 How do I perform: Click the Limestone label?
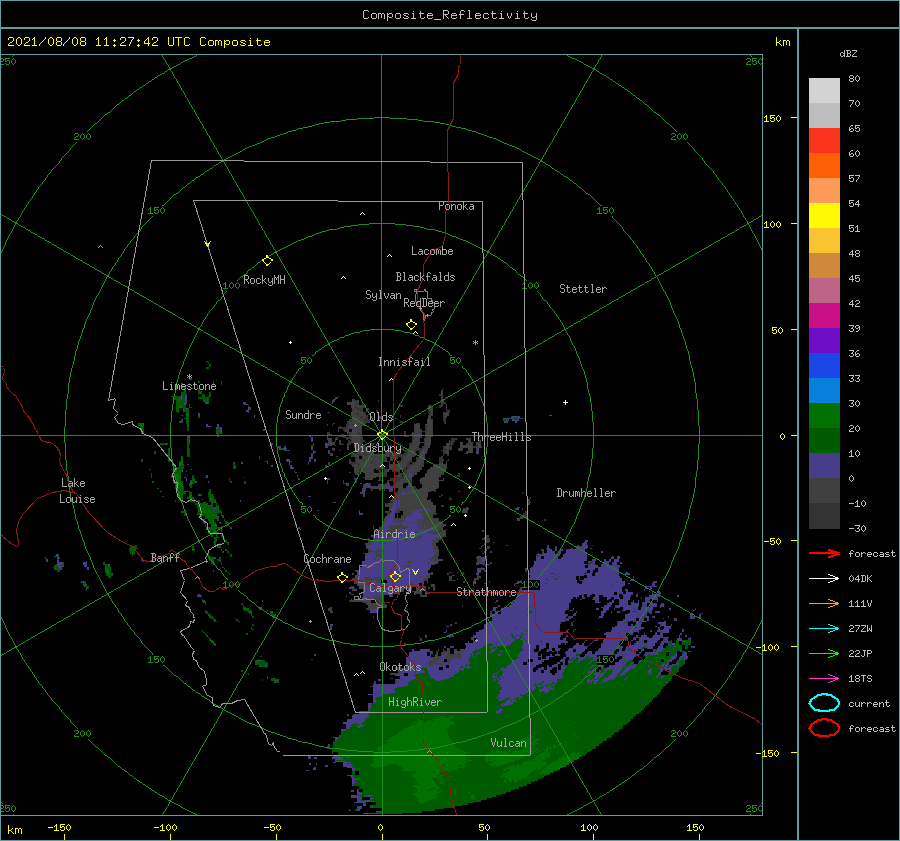[189, 386]
